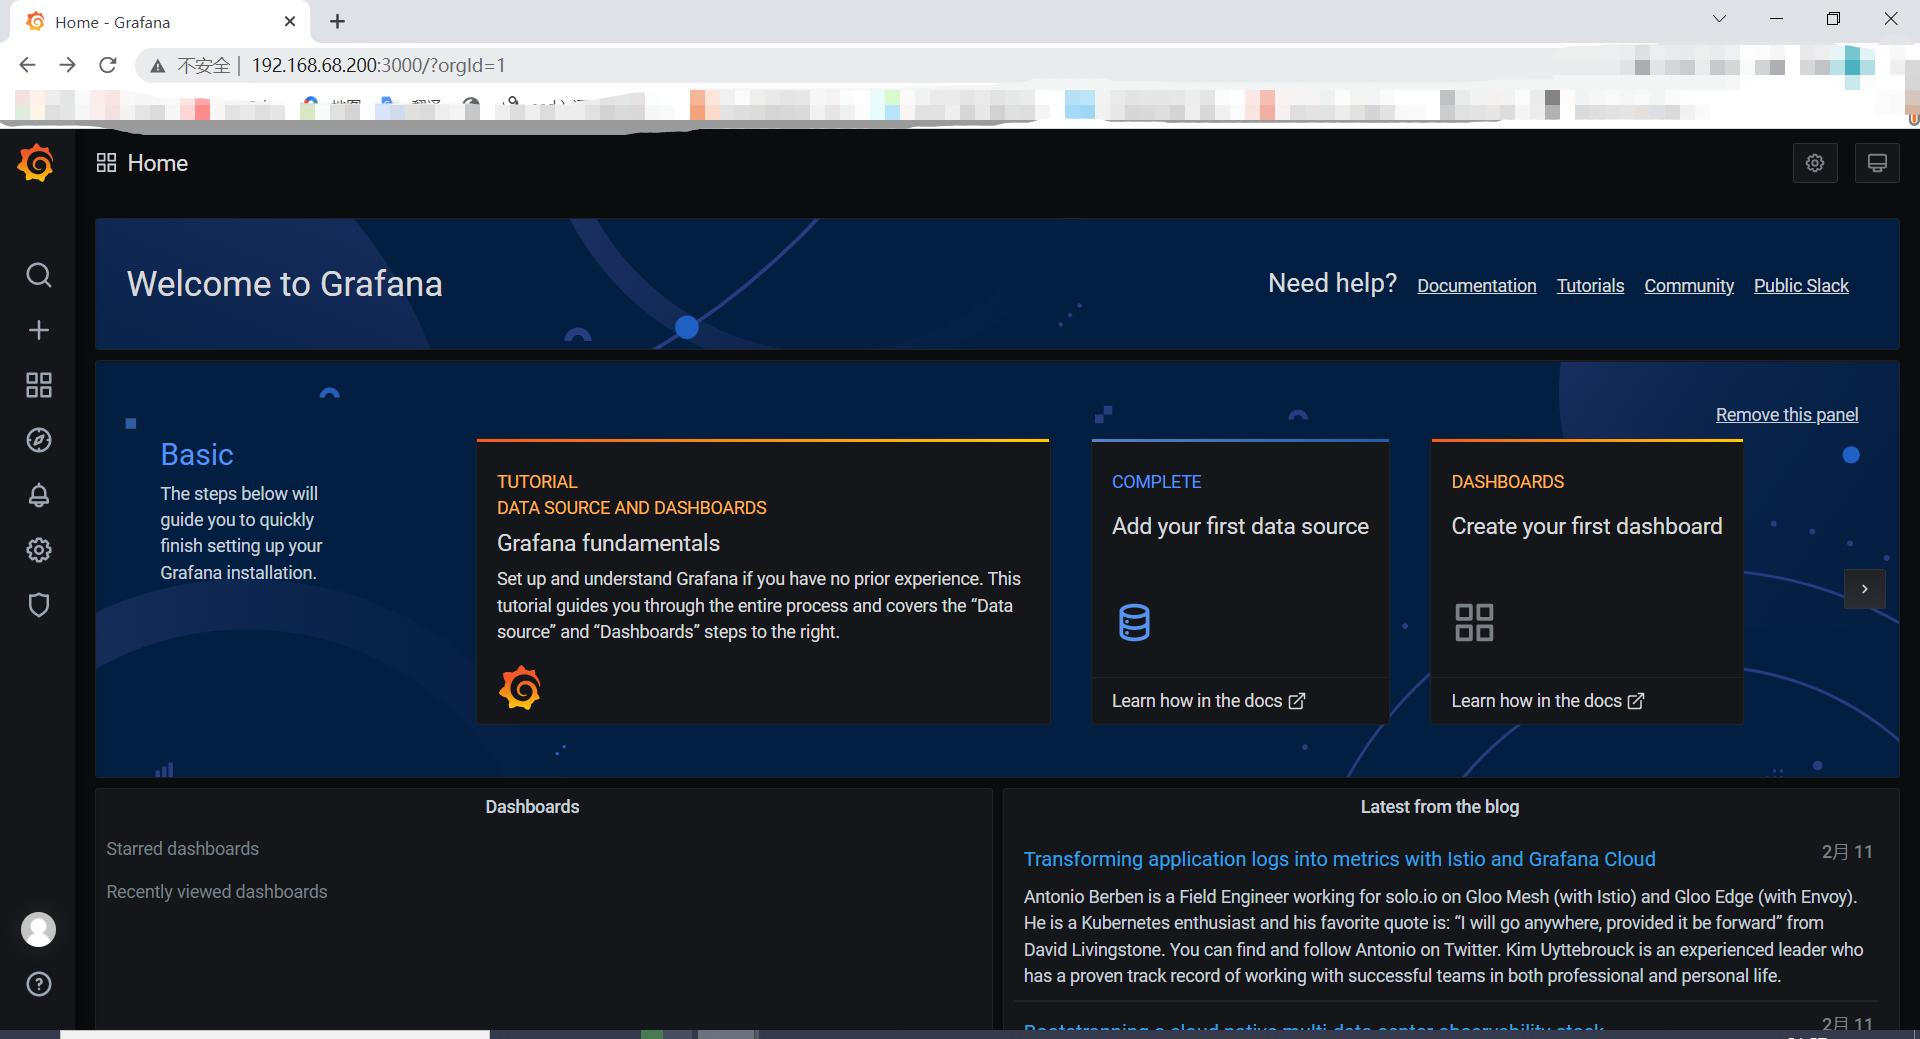
Task: Close the Home - Grafana browser tab
Action: point(290,21)
